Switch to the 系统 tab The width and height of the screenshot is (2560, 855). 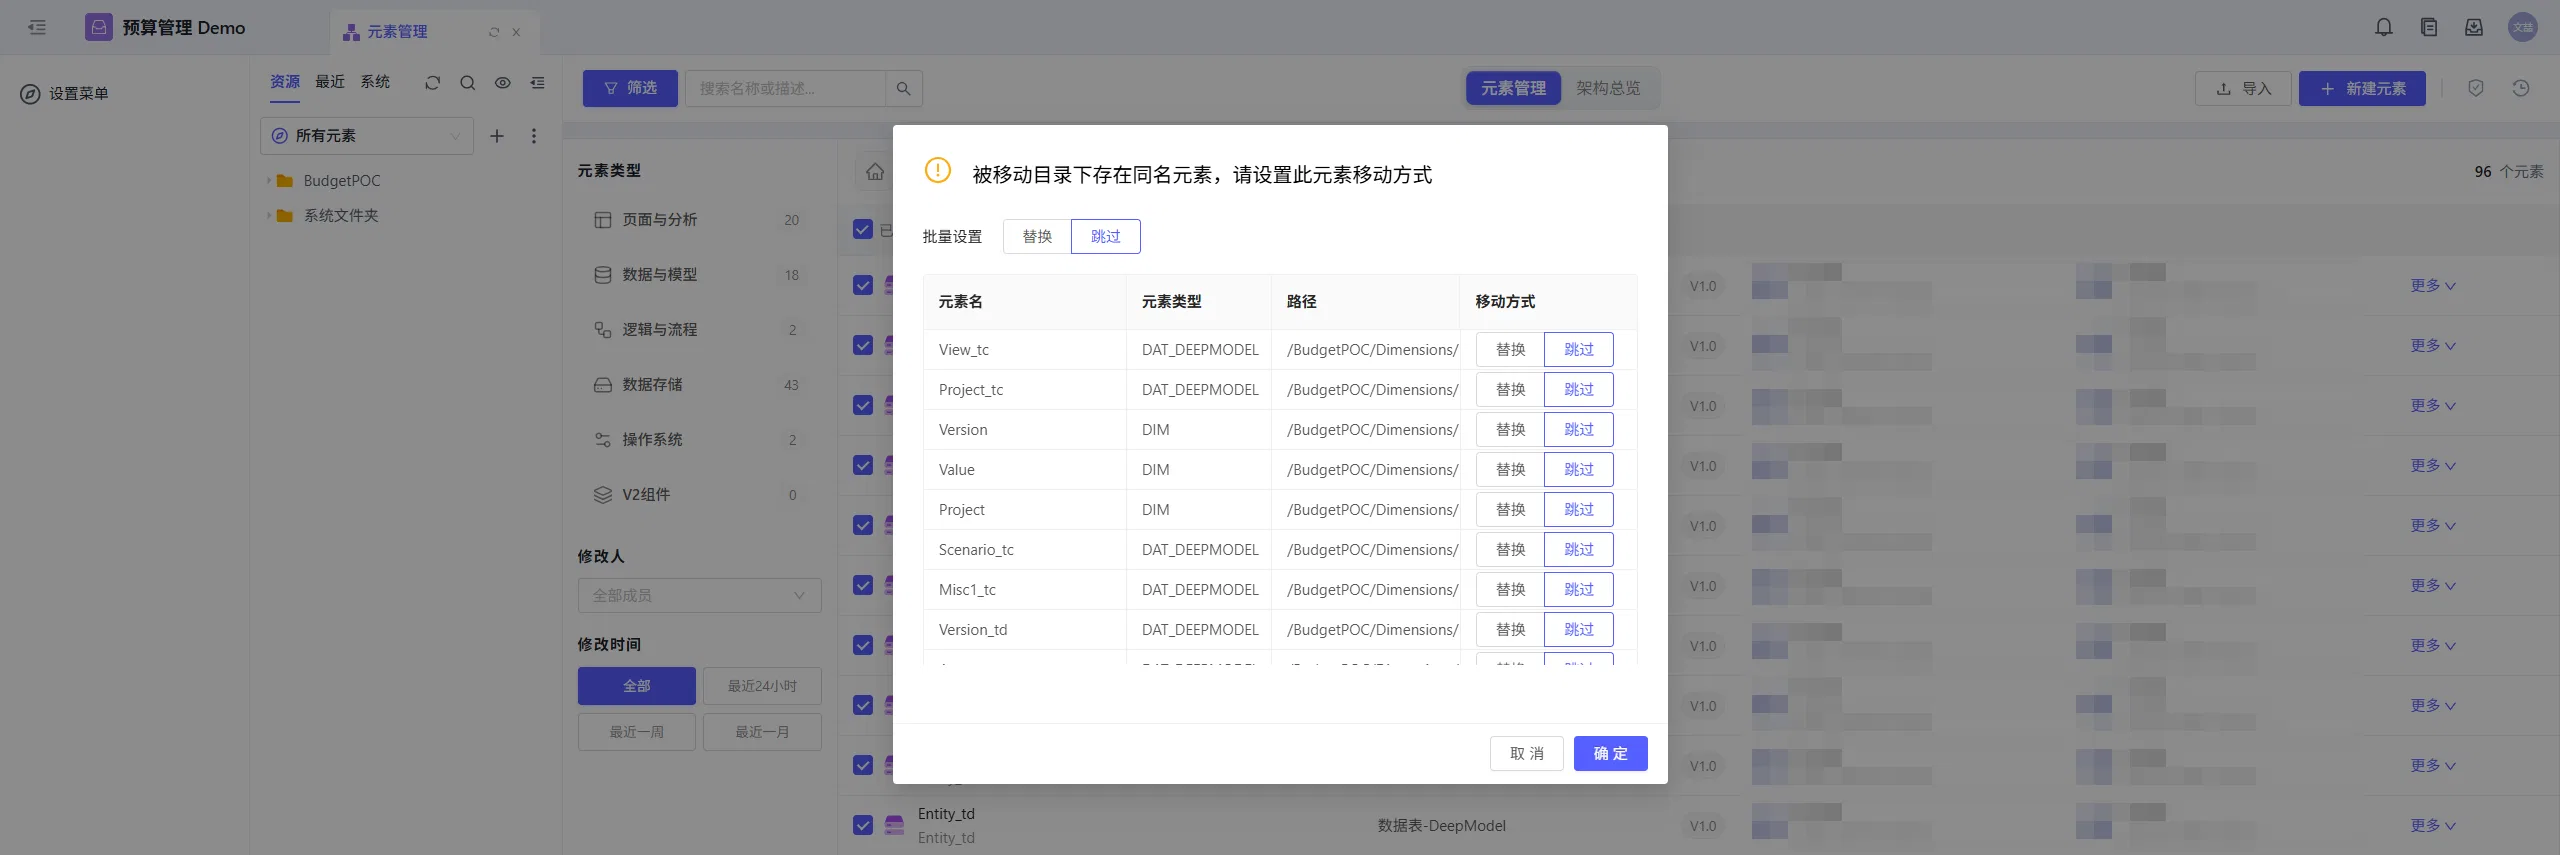(x=375, y=82)
